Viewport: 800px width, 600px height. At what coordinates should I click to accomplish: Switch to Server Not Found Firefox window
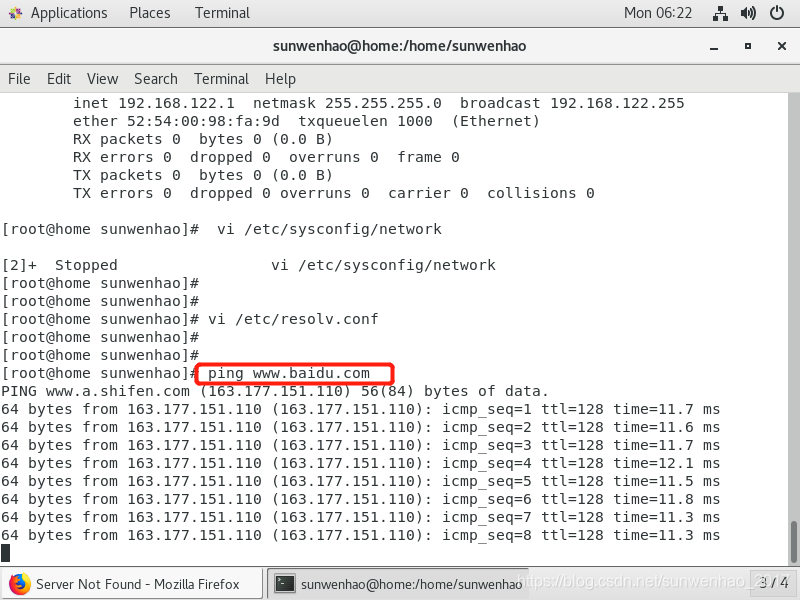[x=132, y=584]
